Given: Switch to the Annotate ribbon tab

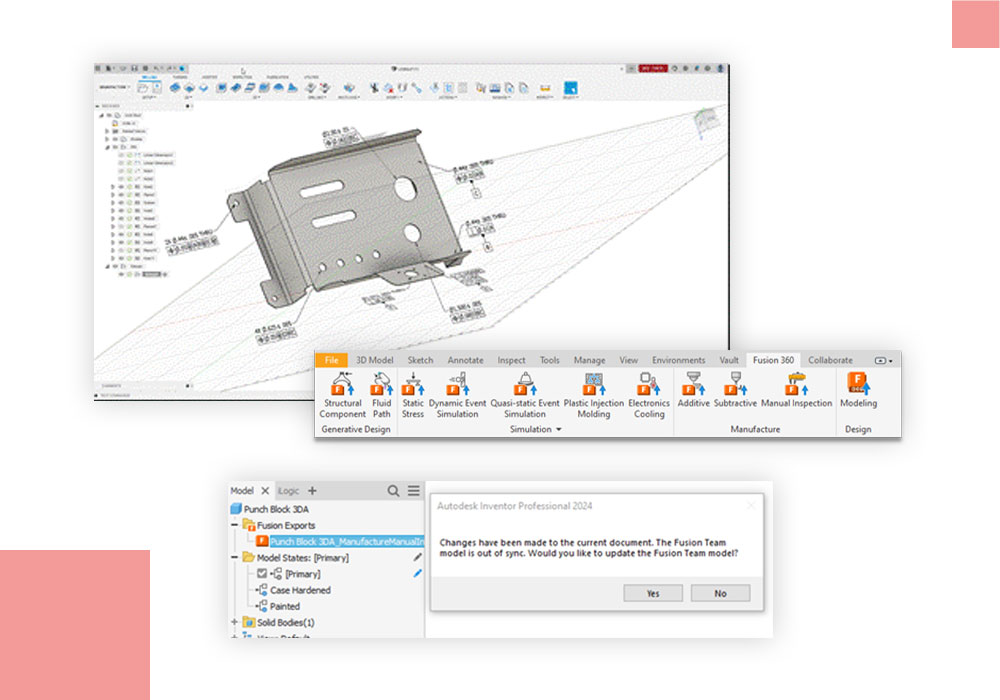Looking at the screenshot, I should tap(465, 360).
